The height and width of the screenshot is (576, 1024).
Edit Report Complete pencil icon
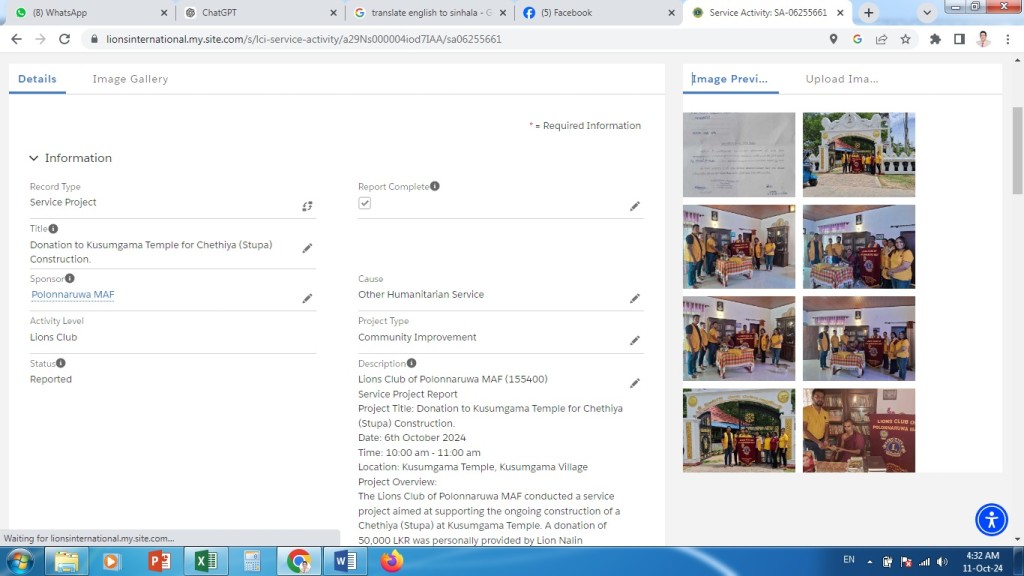click(635, 206)
